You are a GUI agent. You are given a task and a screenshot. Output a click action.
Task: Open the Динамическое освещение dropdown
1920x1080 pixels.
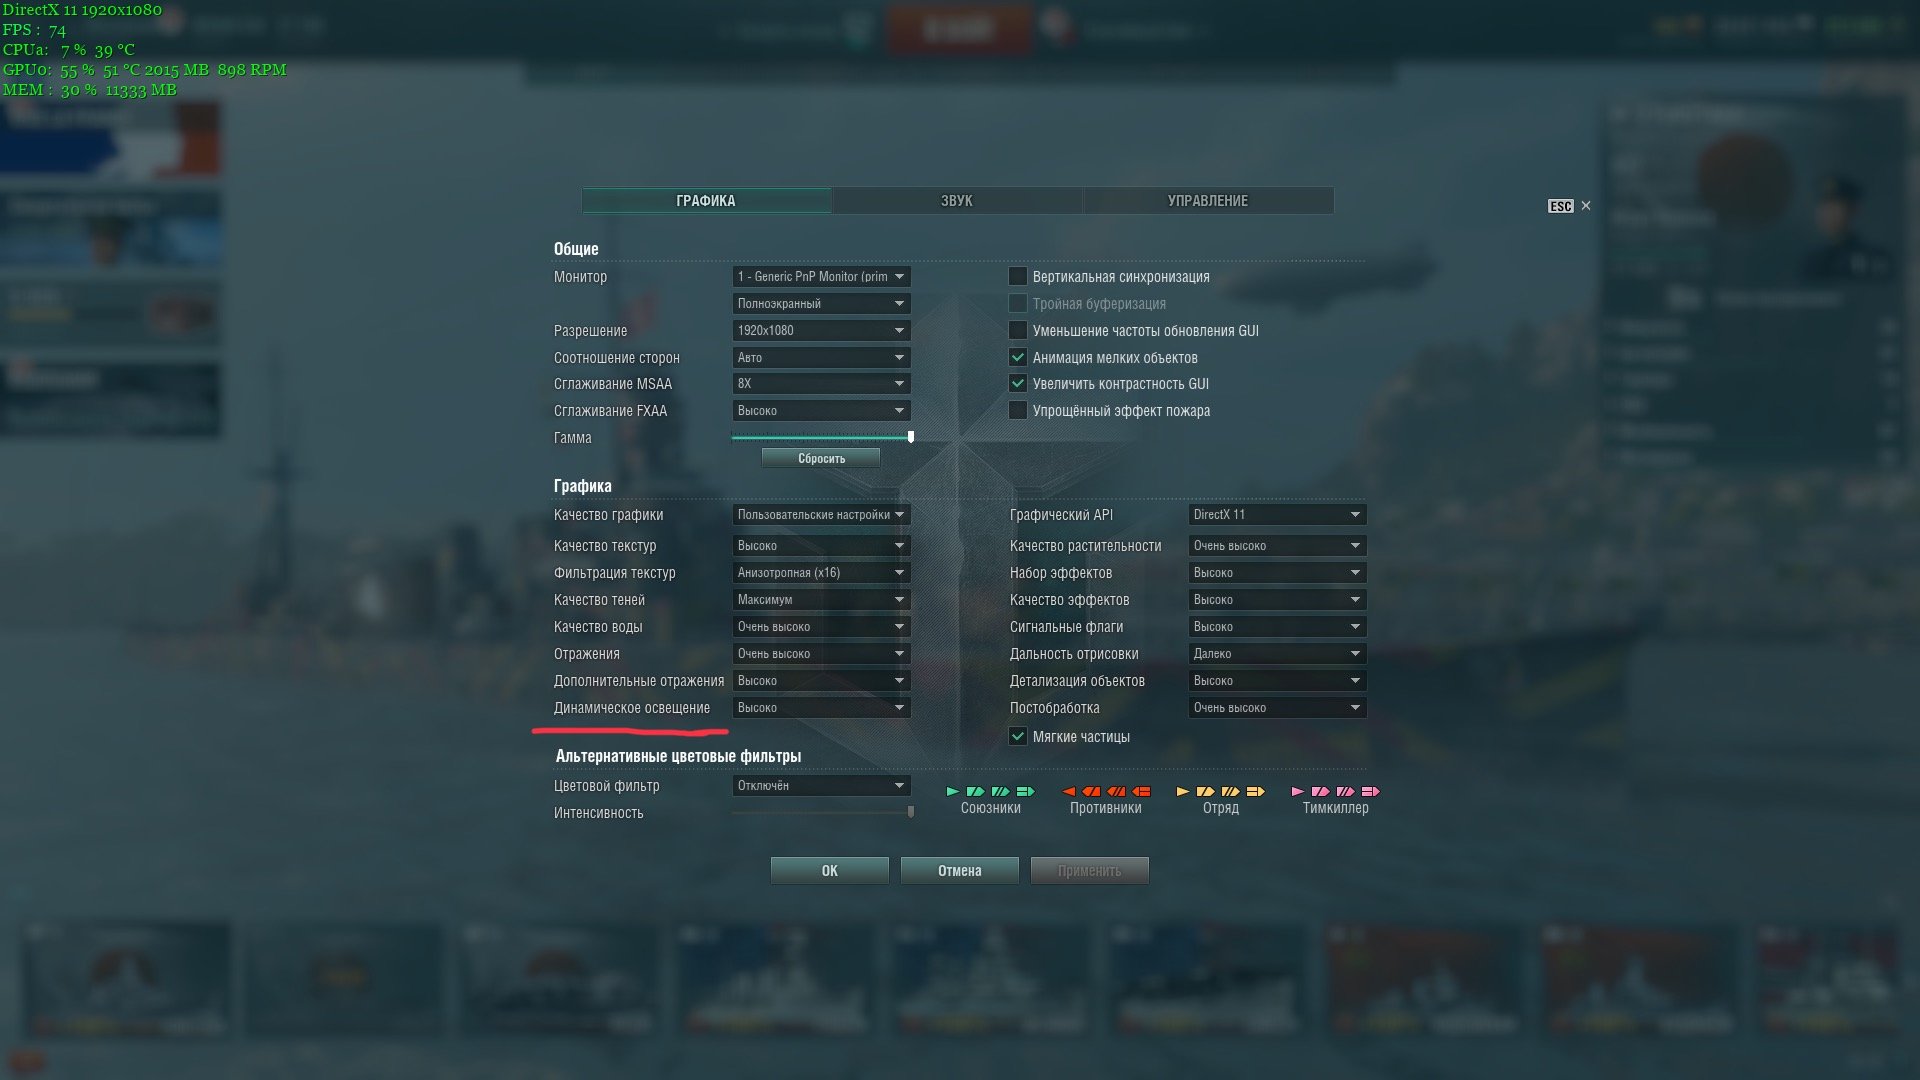coord(821,707)
